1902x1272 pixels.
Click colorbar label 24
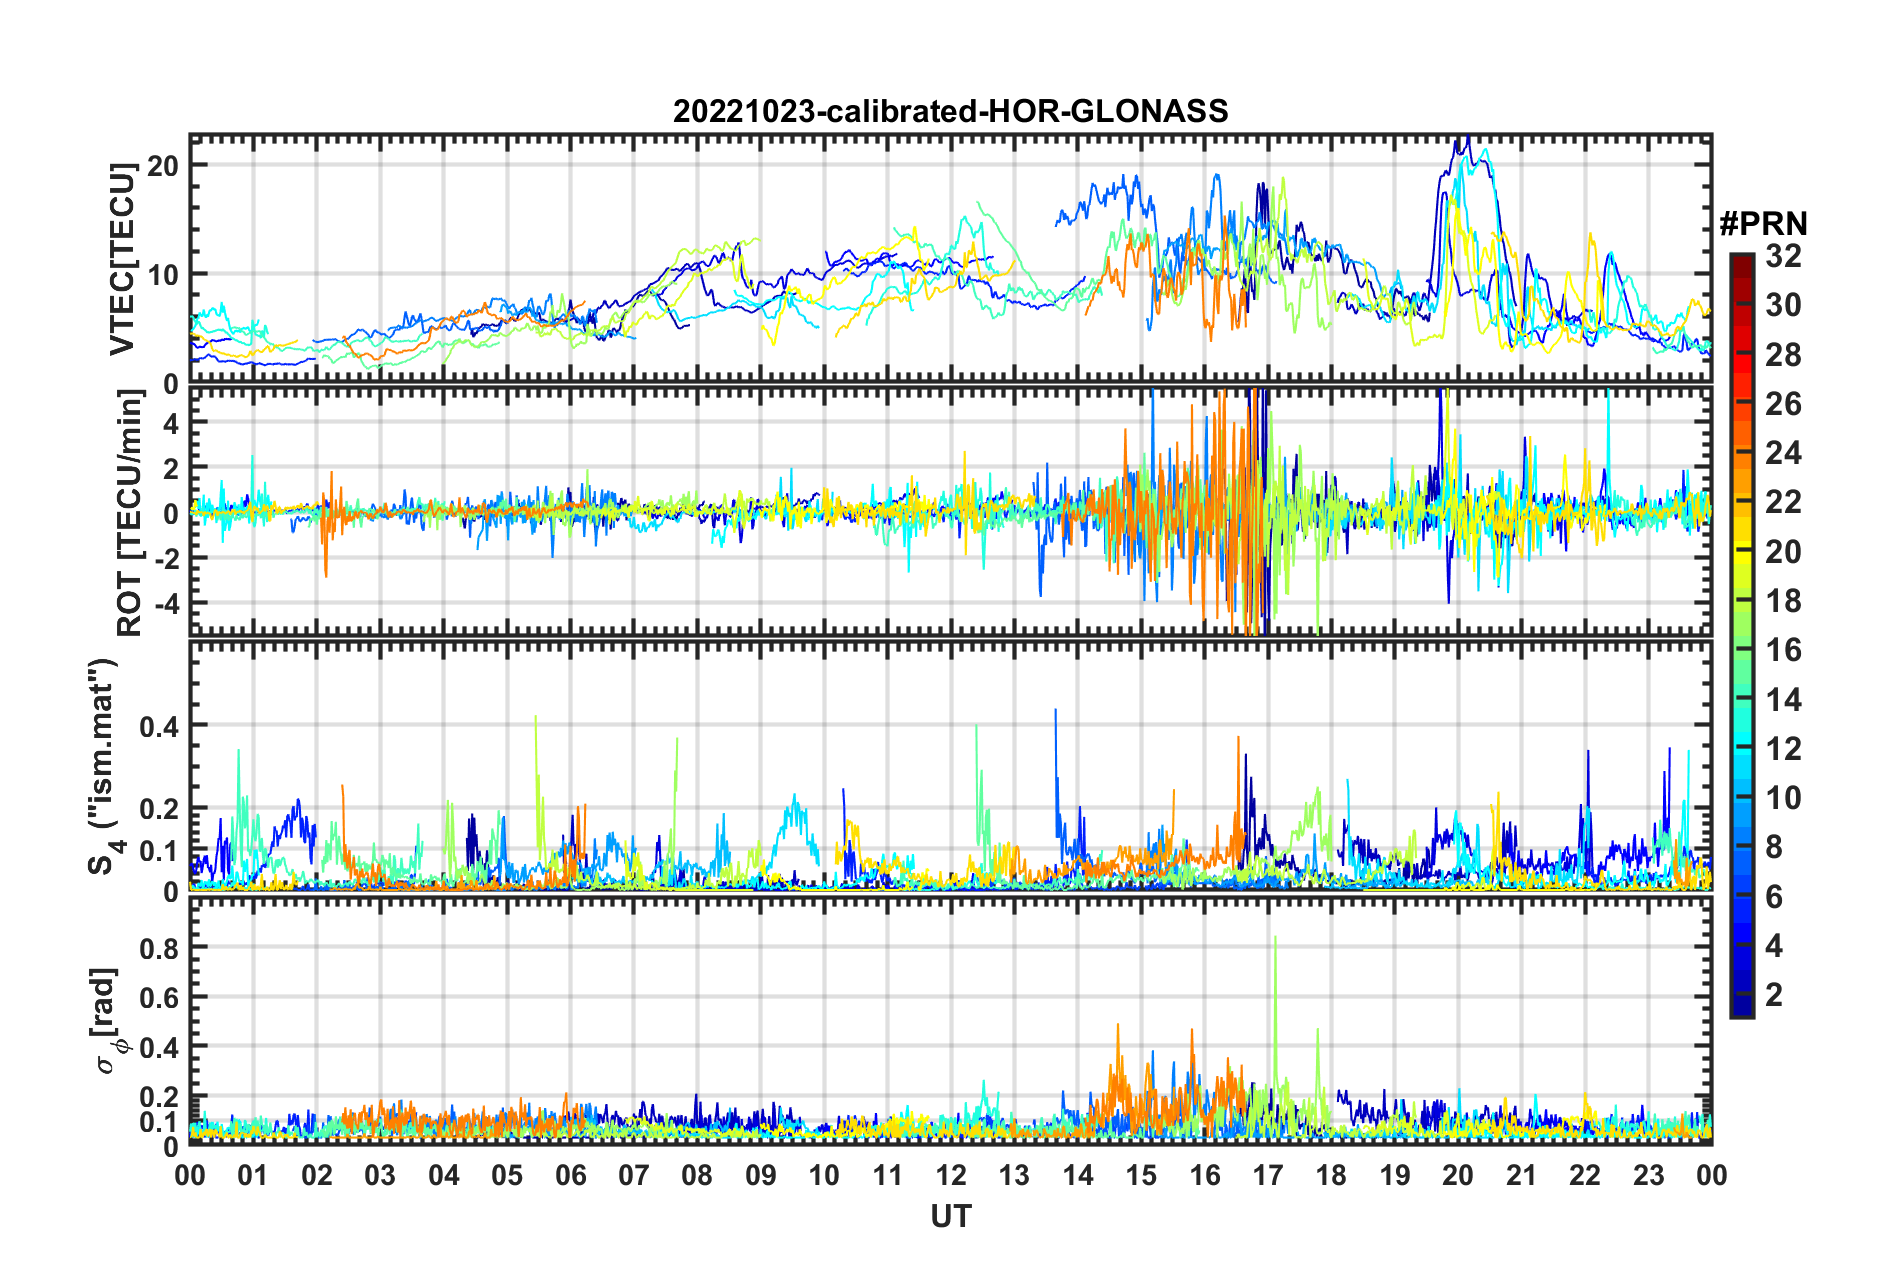[1784, 453]
